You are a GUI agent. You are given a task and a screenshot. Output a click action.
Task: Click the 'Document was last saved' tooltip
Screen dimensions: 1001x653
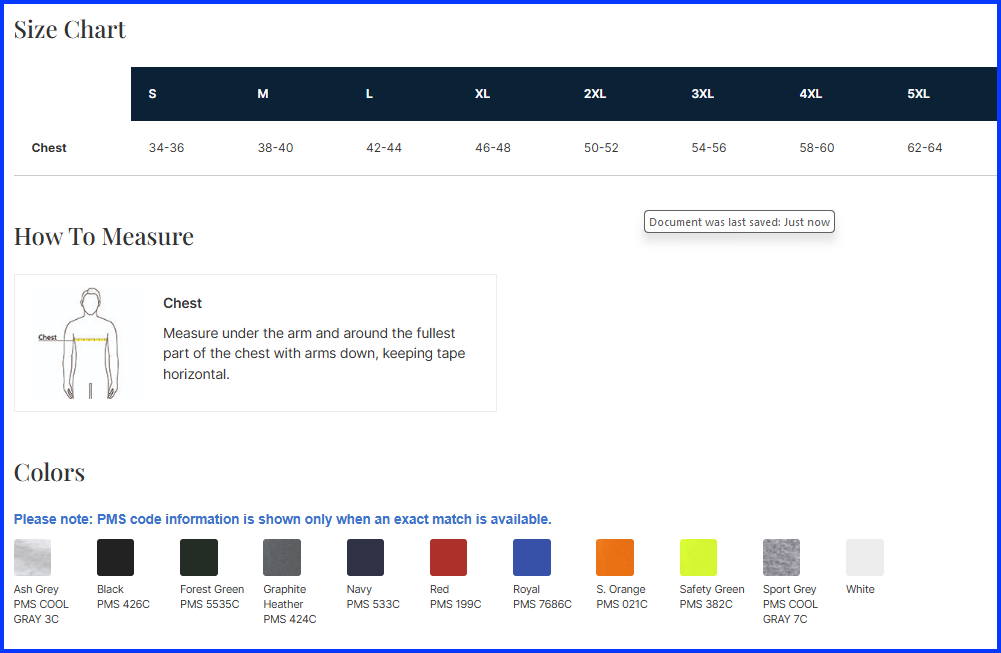click(739, 222)
